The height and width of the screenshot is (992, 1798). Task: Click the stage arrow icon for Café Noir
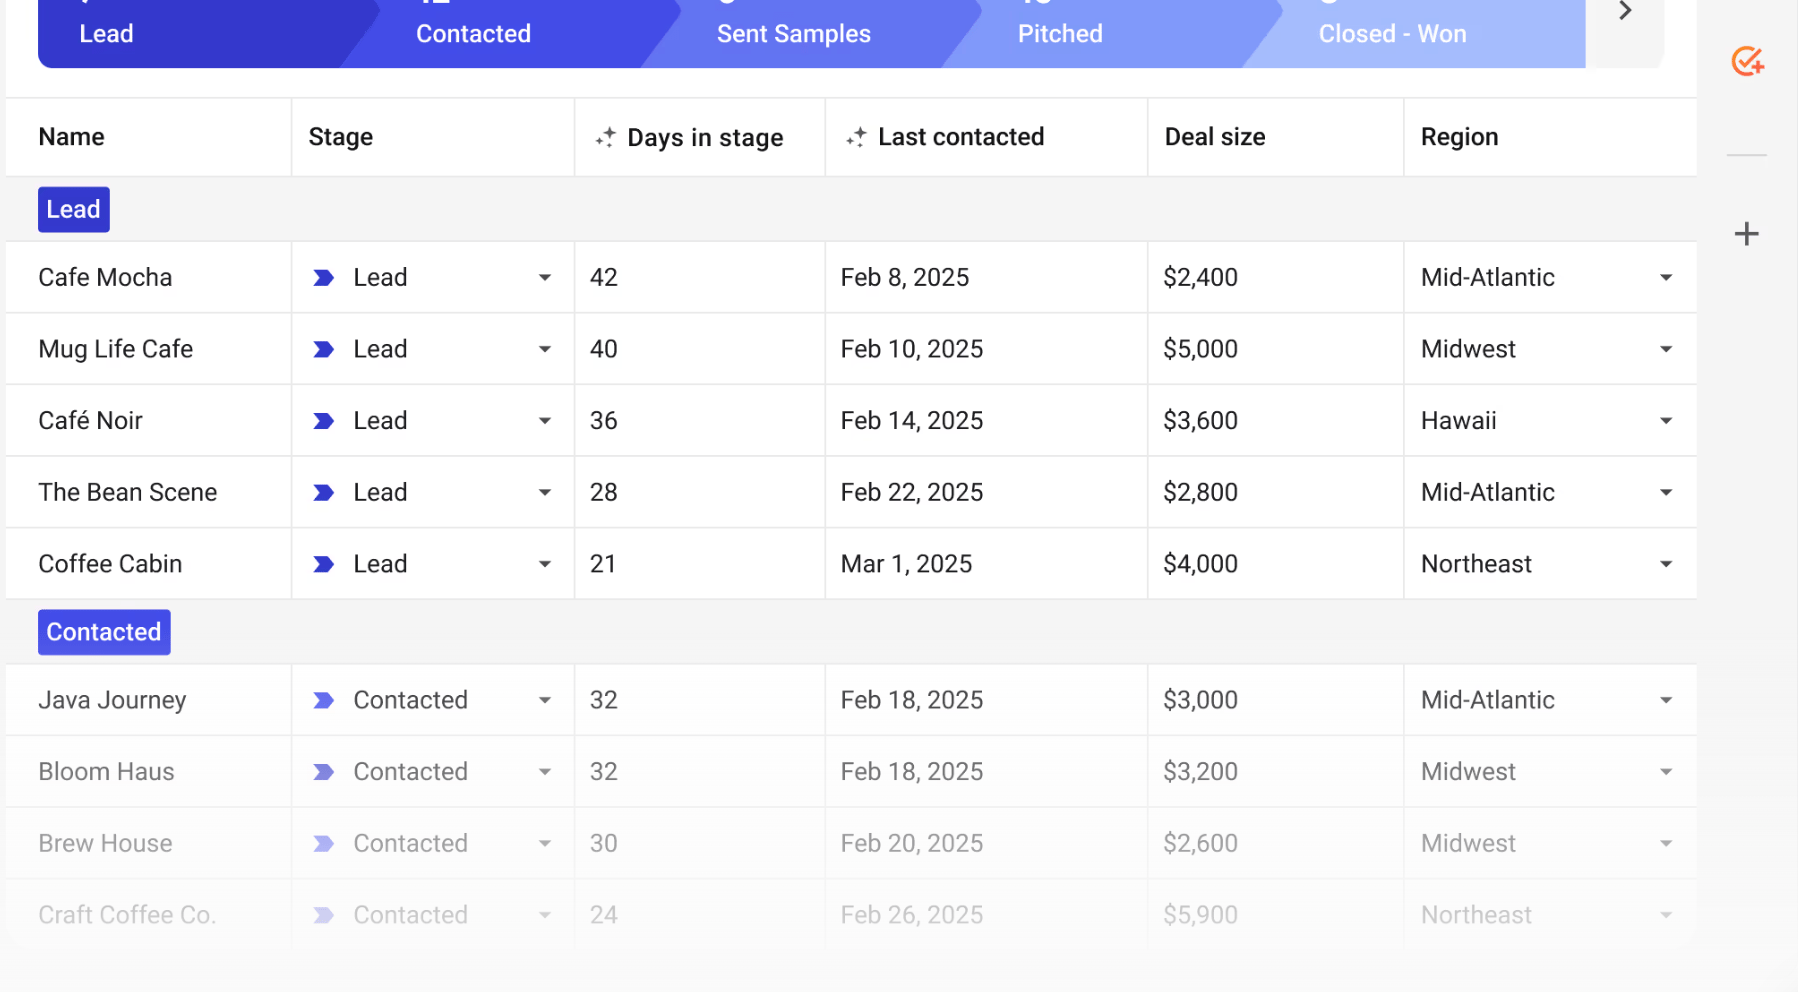[x=323, y=421]
